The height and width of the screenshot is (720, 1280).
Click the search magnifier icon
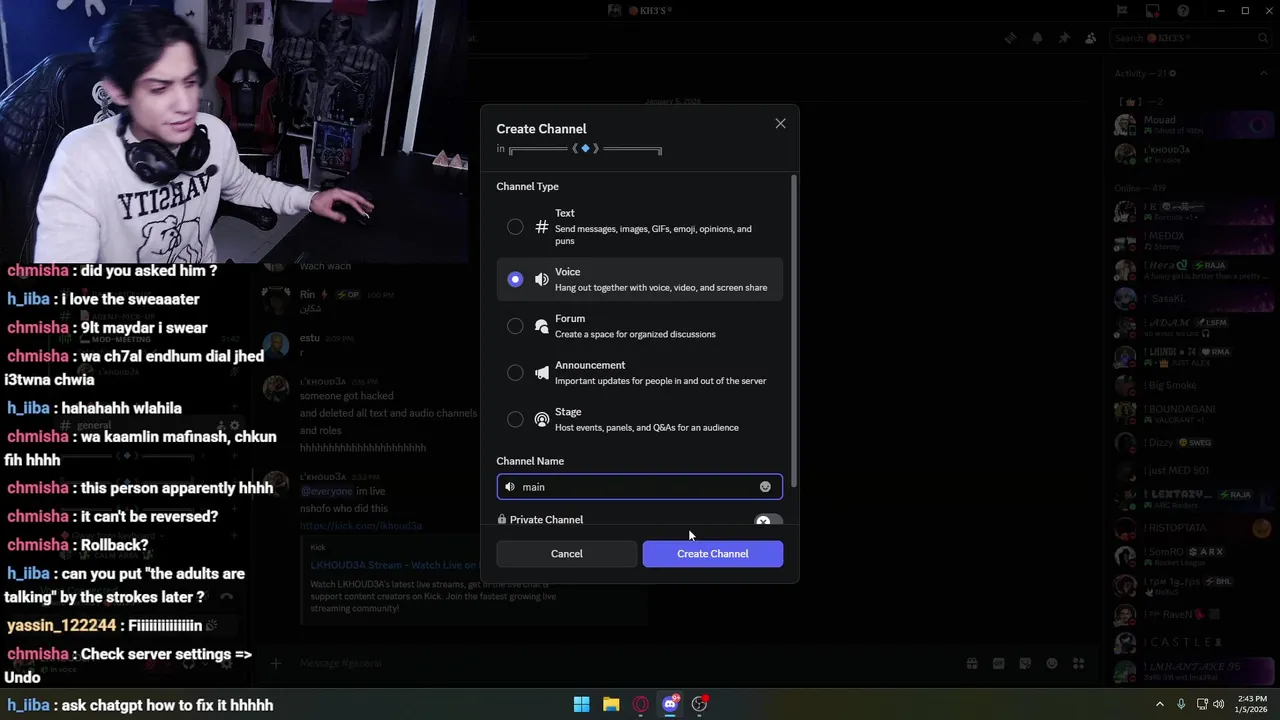tap(1263, 38)
